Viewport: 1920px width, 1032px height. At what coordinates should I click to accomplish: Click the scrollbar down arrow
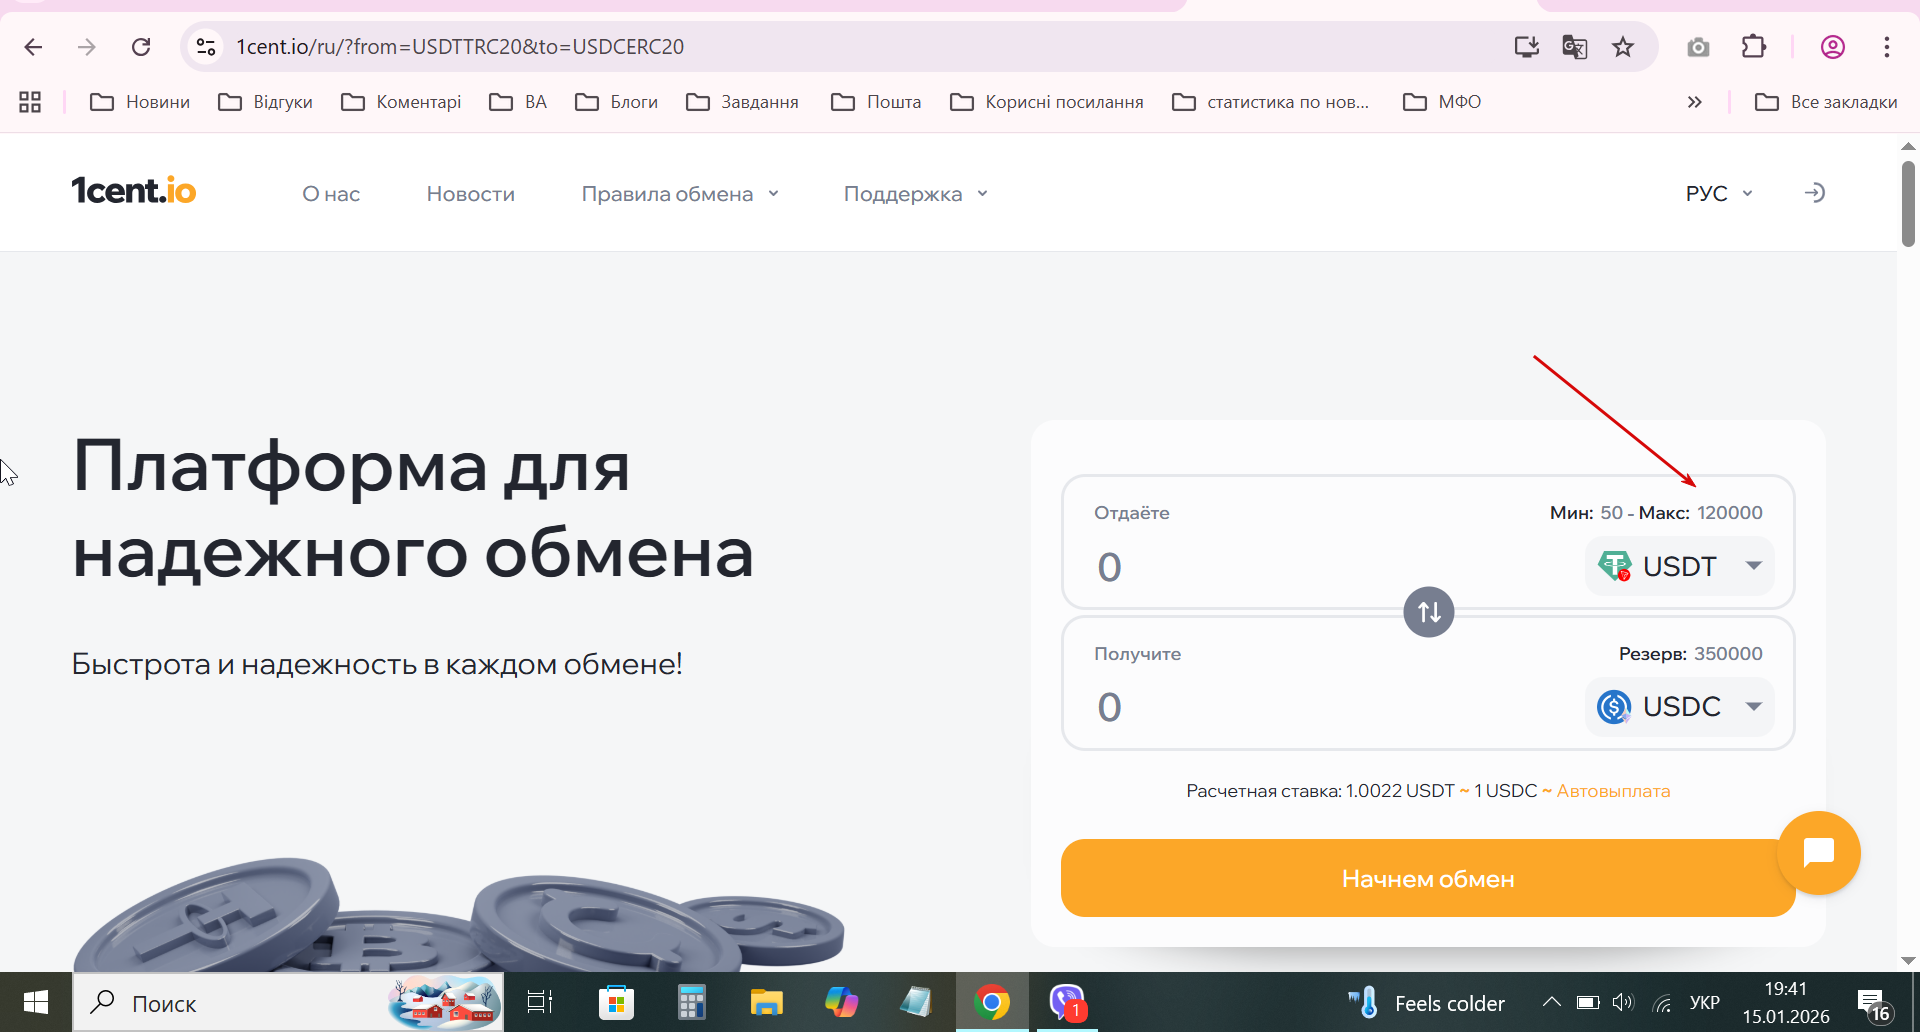point(1908,960)
